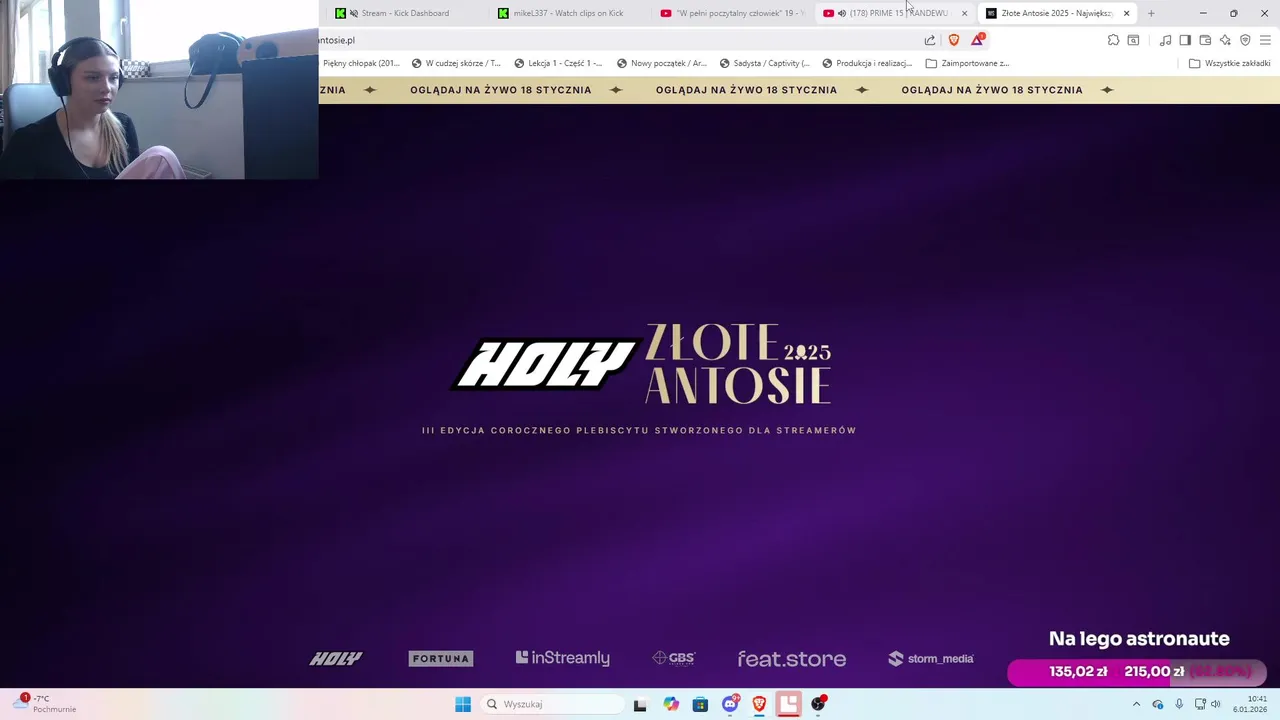
Task: Open the Windows Start menu
Action: pyautogui.click(x=463, y=704)
